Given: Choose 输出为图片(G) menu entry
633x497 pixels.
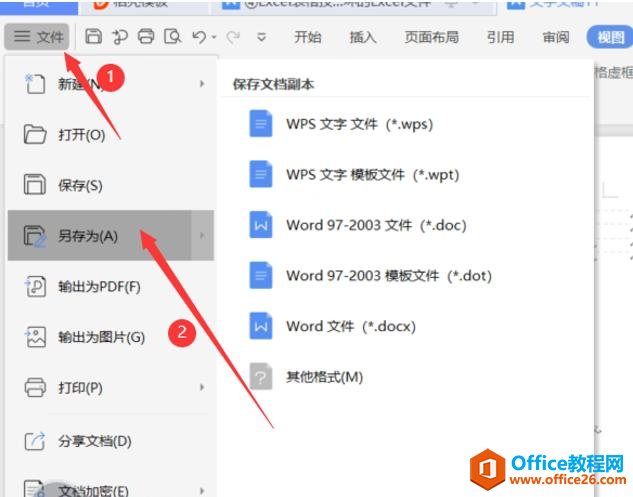Looking at the screenshot, I should click(x=111, y=337).
